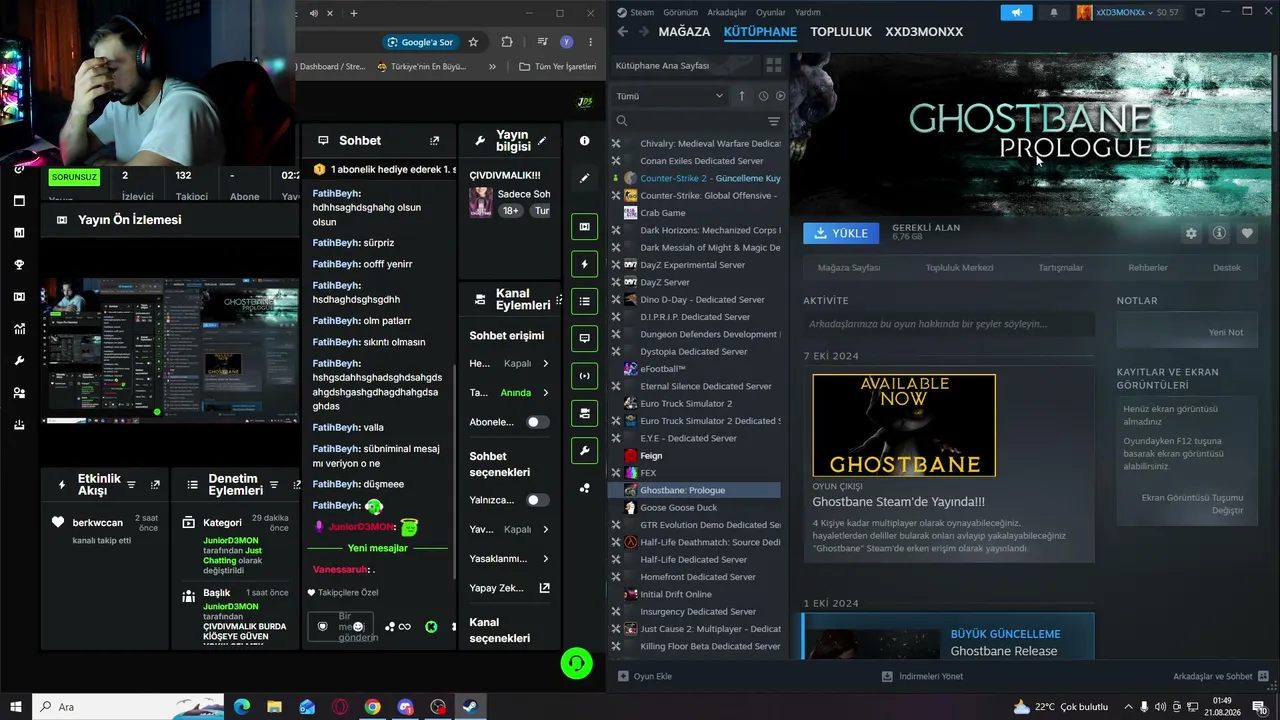Open İndirmeleri Yönet downloads manager
The width and height of the screenshot is (1280, 720).
point(922,677)
